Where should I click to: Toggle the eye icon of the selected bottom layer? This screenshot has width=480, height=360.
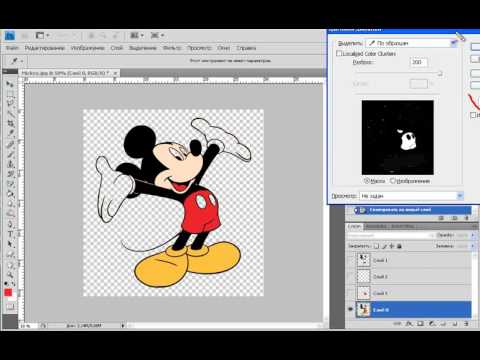tap(350, 310)
